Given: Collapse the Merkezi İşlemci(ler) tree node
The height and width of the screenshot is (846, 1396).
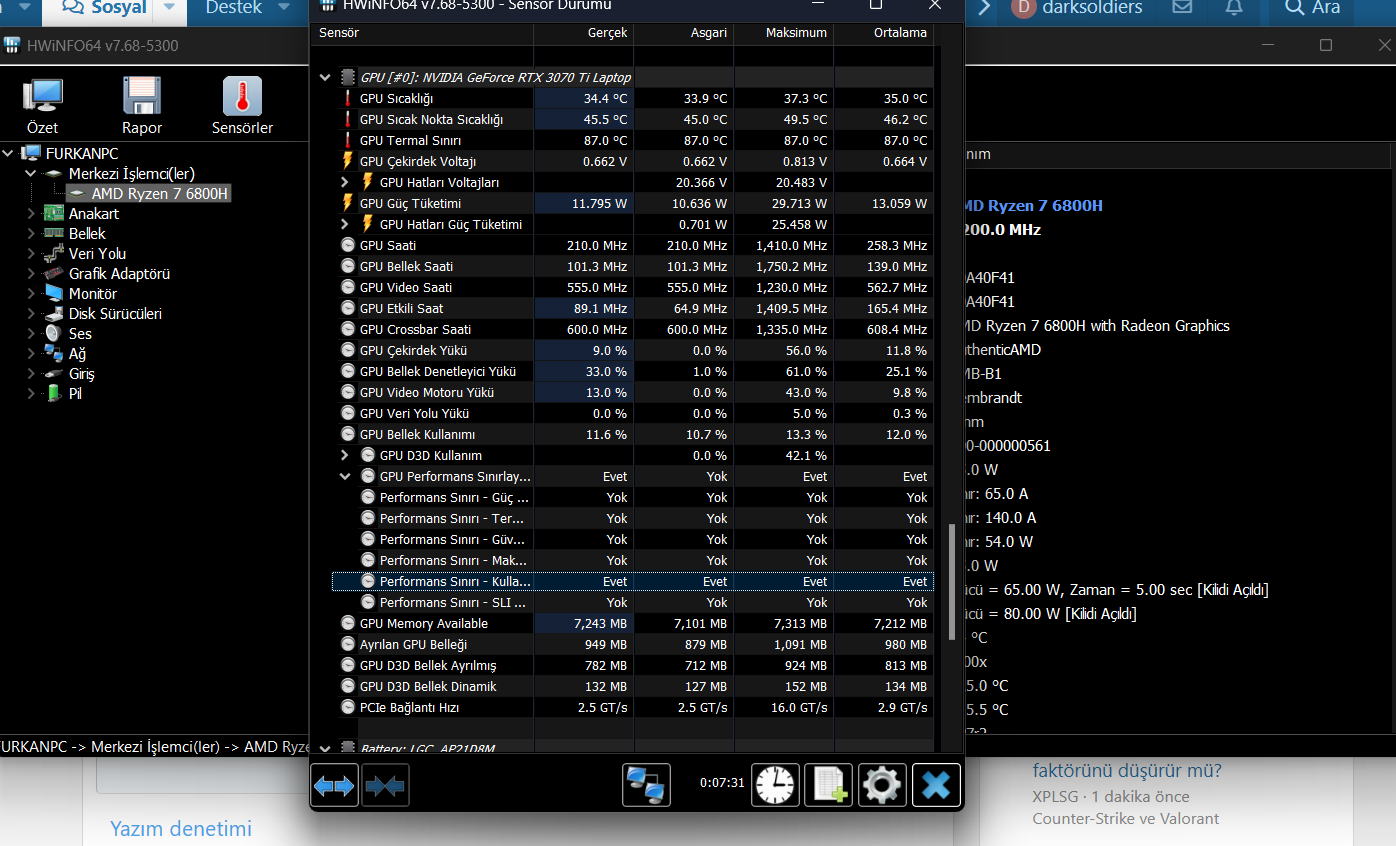Looking at the screenshot, I should 30,173.
